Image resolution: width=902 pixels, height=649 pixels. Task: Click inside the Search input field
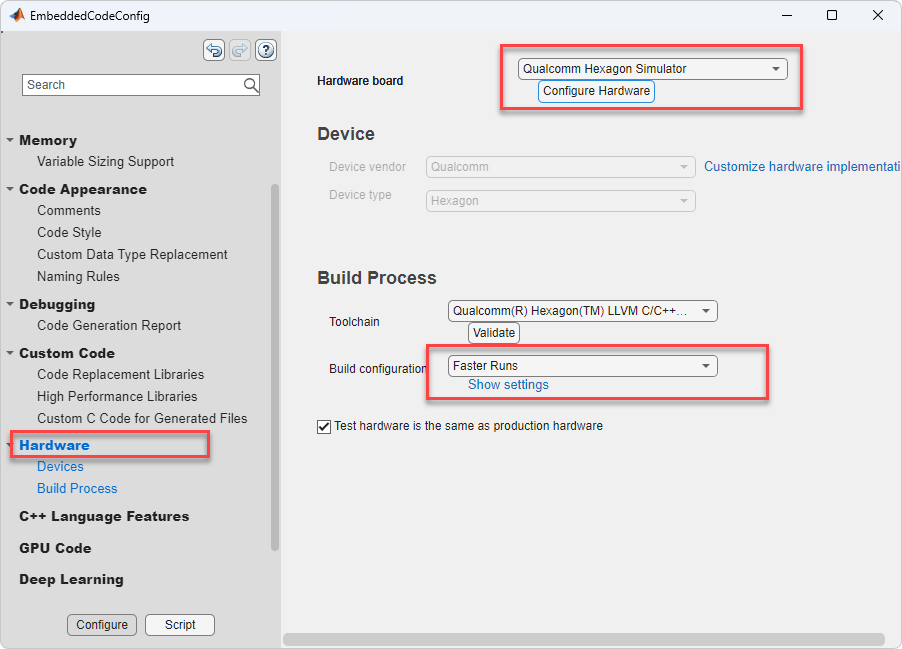pos(130,85)
